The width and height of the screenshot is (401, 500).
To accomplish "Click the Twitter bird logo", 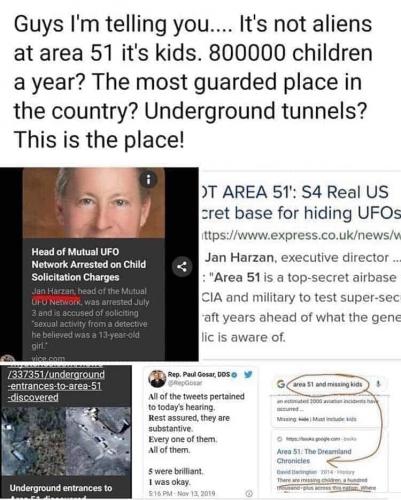I will (248, 375).
